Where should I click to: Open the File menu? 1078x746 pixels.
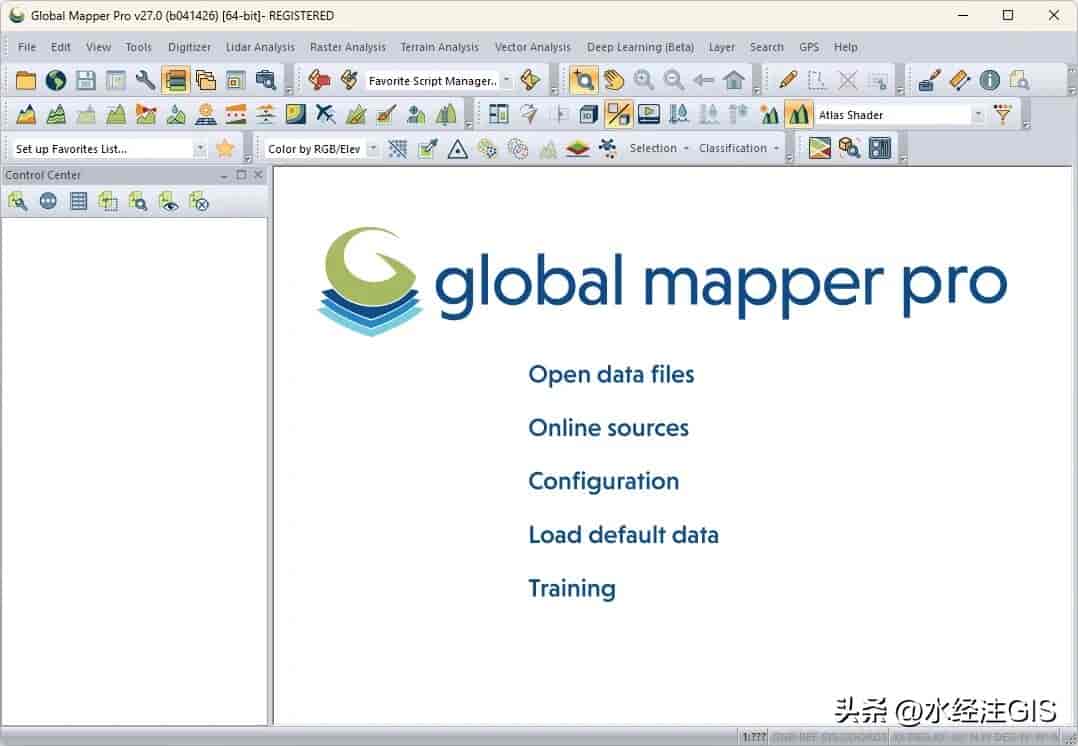(x=27, y=47)
